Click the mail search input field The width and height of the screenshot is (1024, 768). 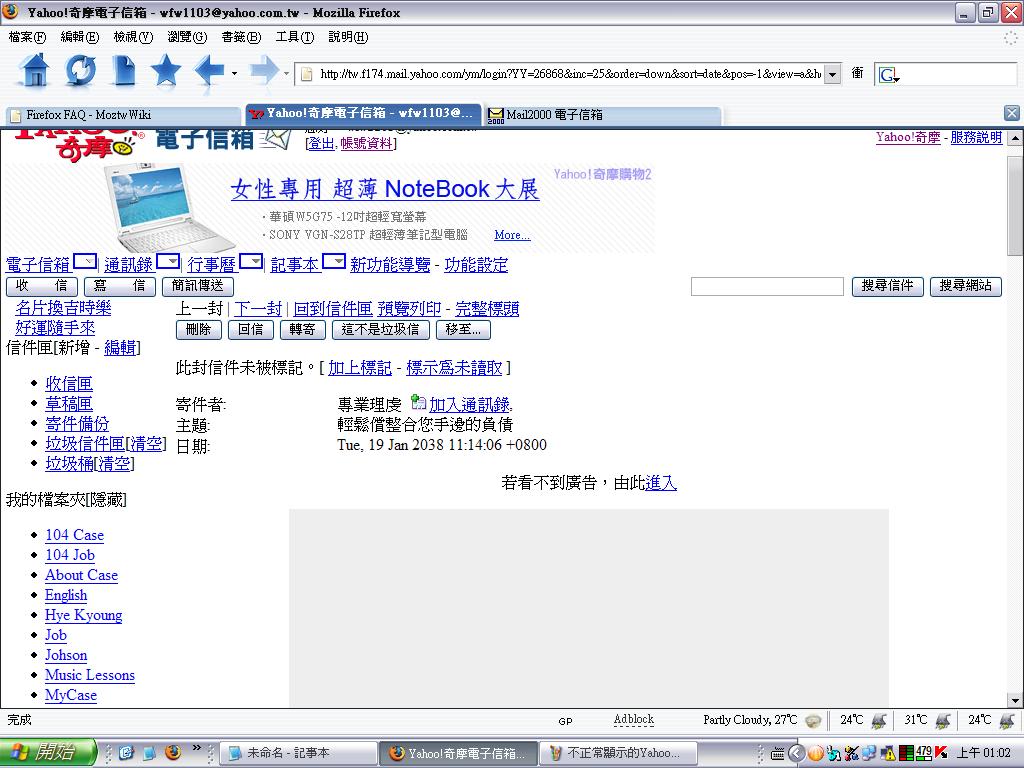767,286
